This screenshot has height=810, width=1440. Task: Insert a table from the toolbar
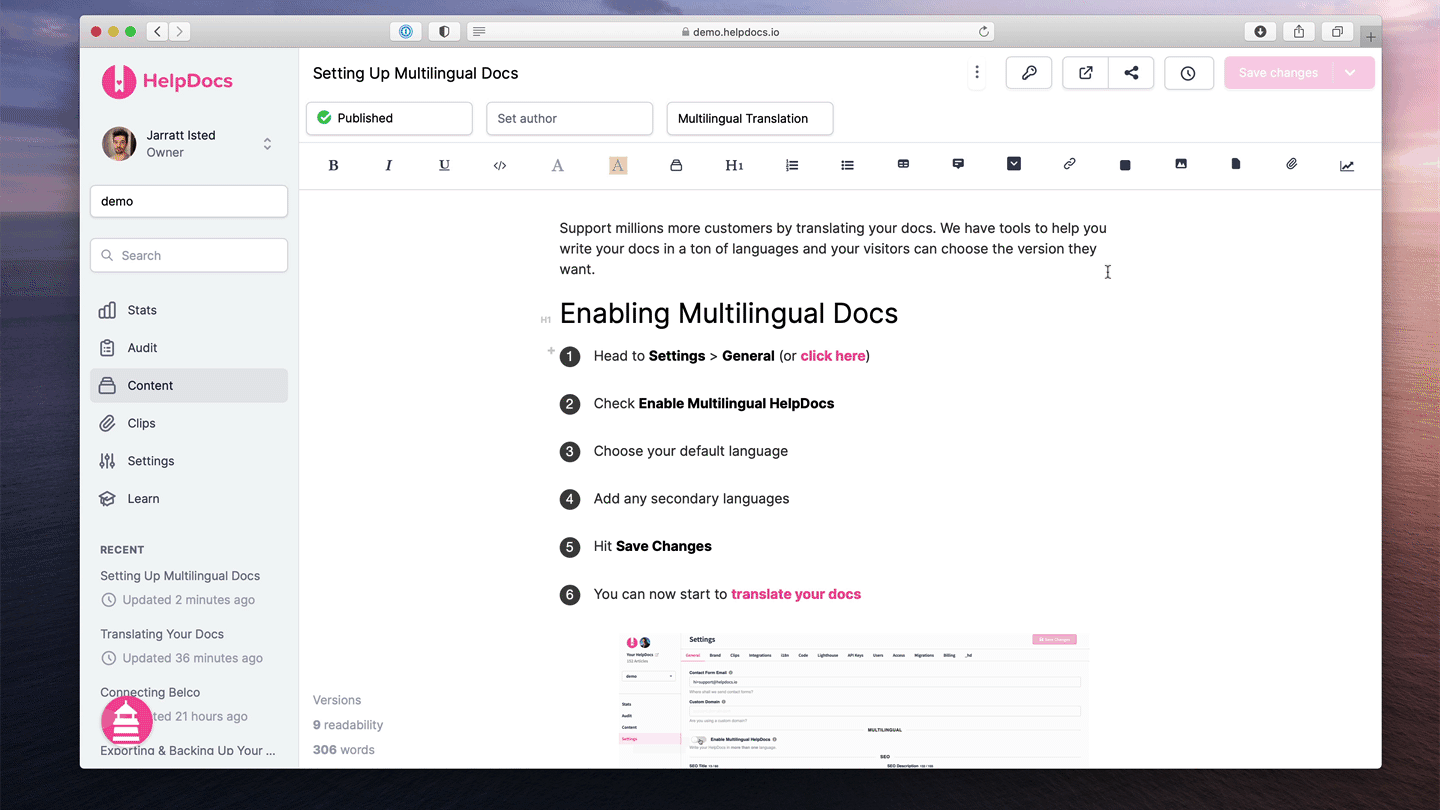(x=903, y=164)
